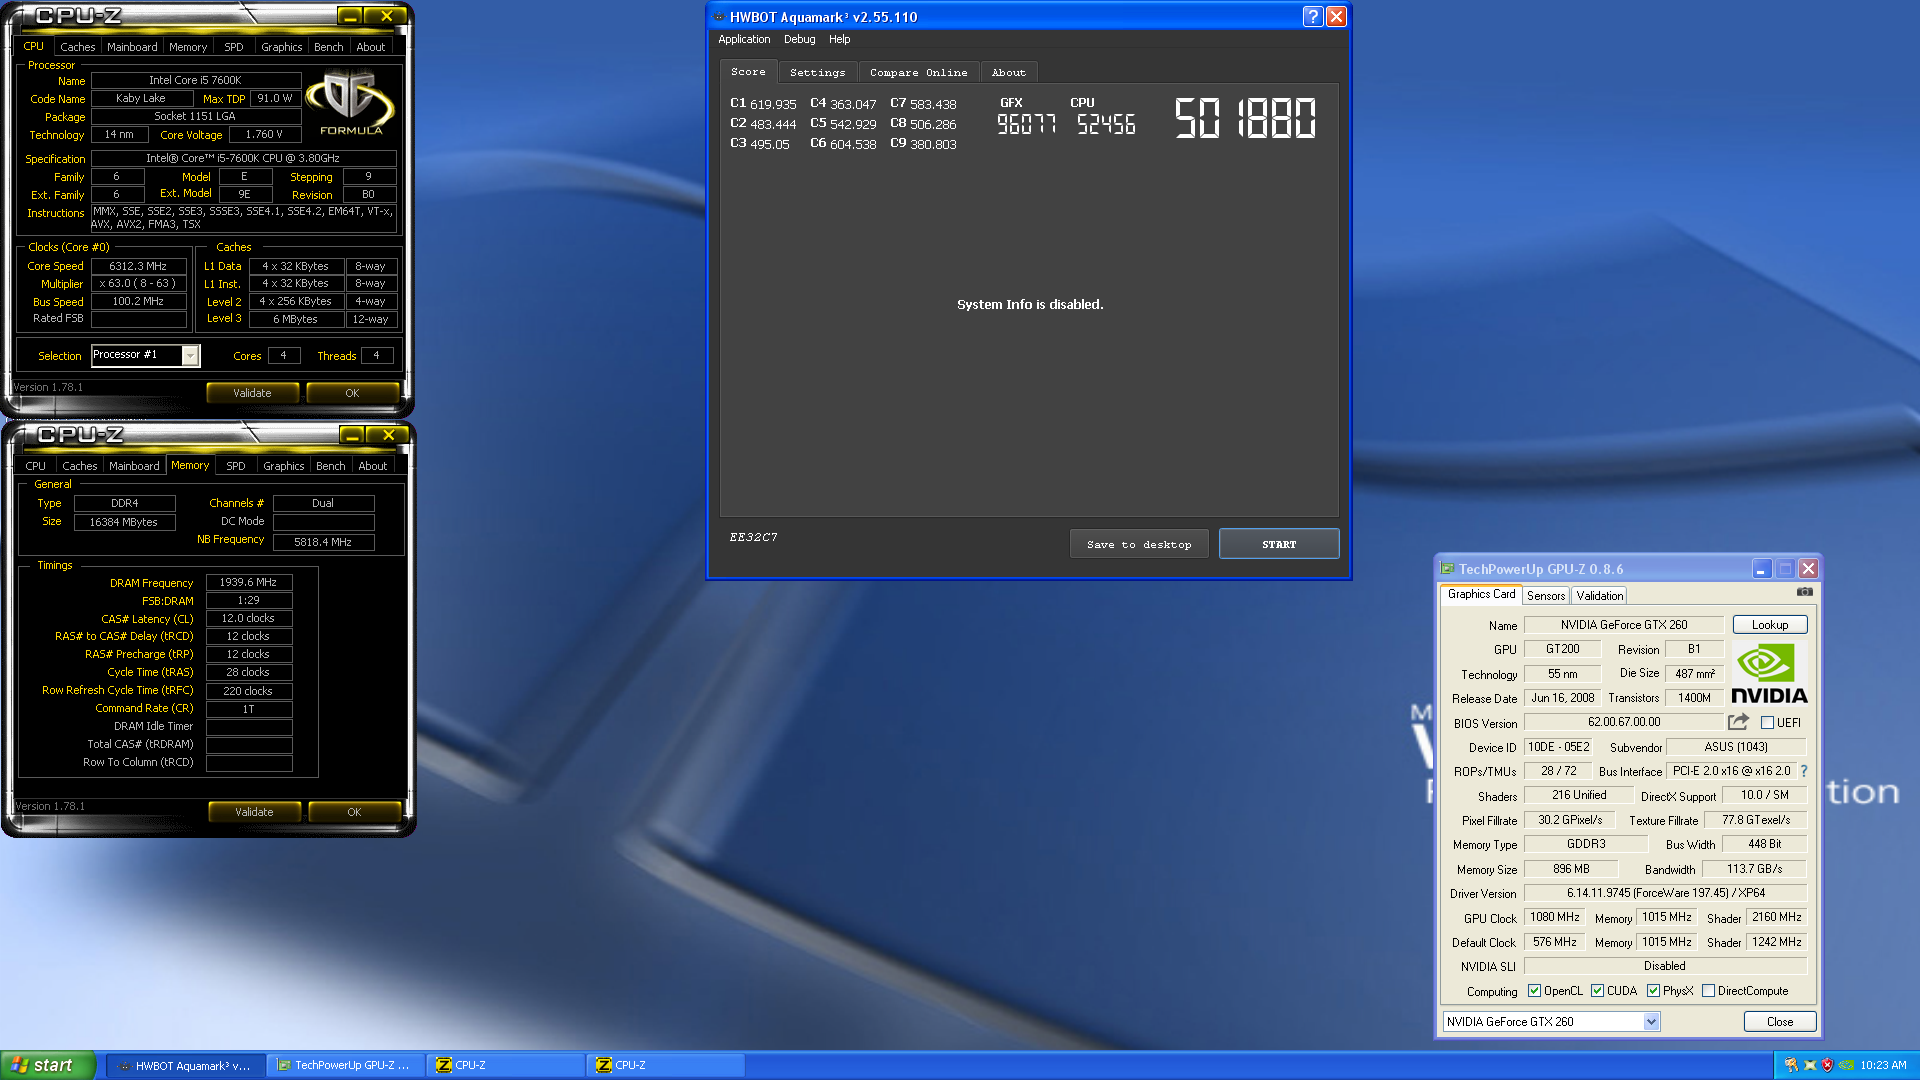Open the Sensors tab in GPU-Z
This screenshot has height=1080, width=1920.
1546,596
